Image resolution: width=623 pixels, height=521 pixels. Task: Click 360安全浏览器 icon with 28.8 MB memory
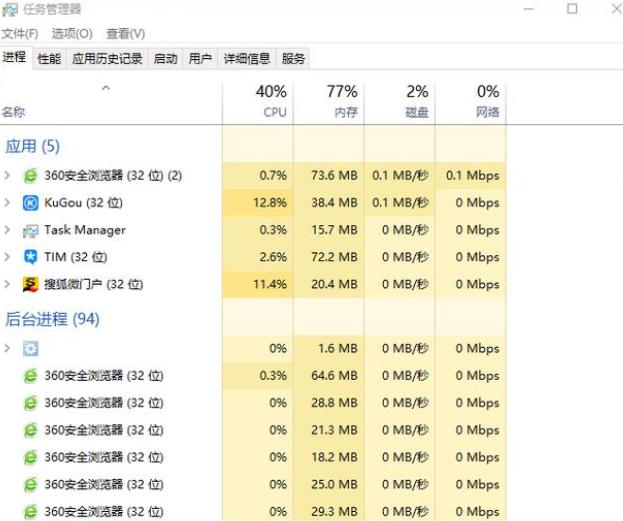pyautogui.click(x=31, y=403)
